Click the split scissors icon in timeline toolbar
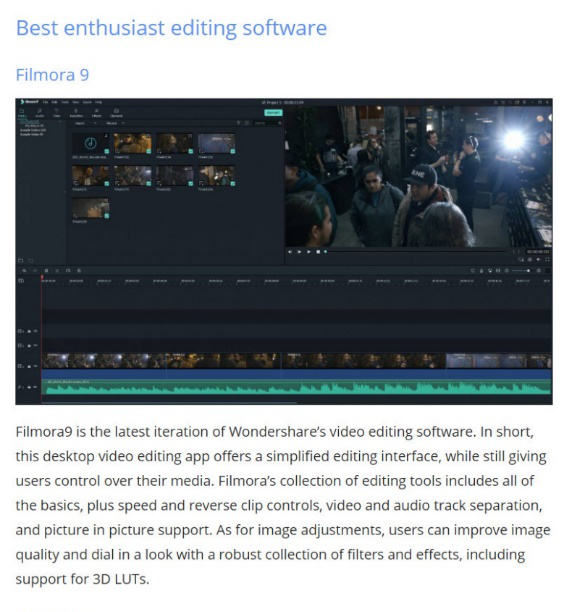The width and height of the screenshot is (564, 612). 57,270
